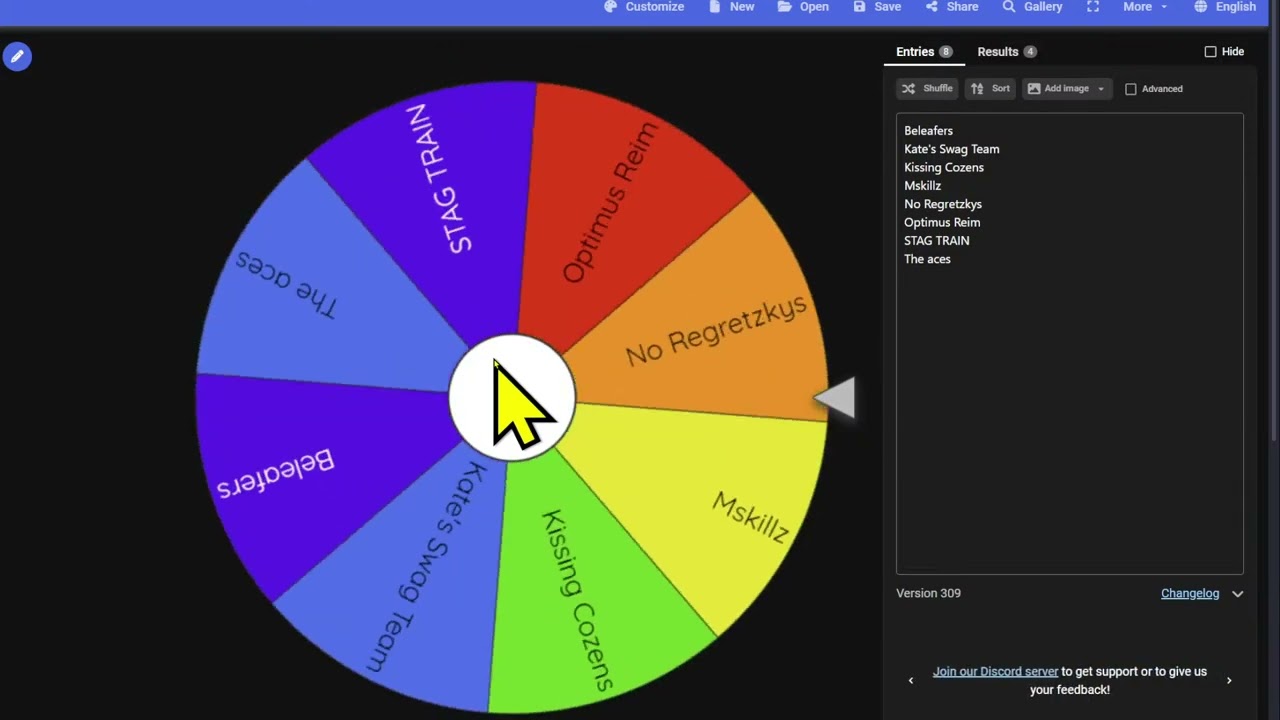The image size is (1280, 720).
Task: Enter fullscreen mode icon
Action: coord(1093,7)
